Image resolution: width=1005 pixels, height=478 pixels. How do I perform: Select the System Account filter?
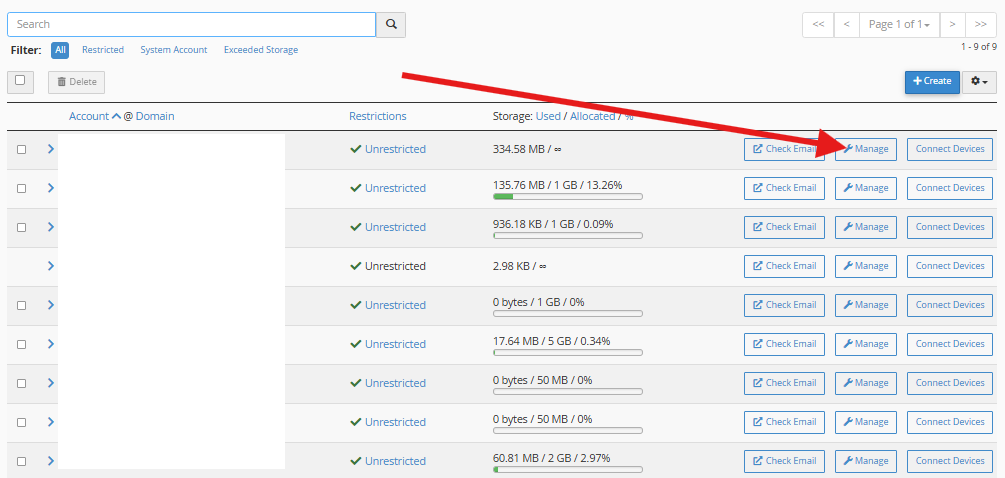point(174,50)
